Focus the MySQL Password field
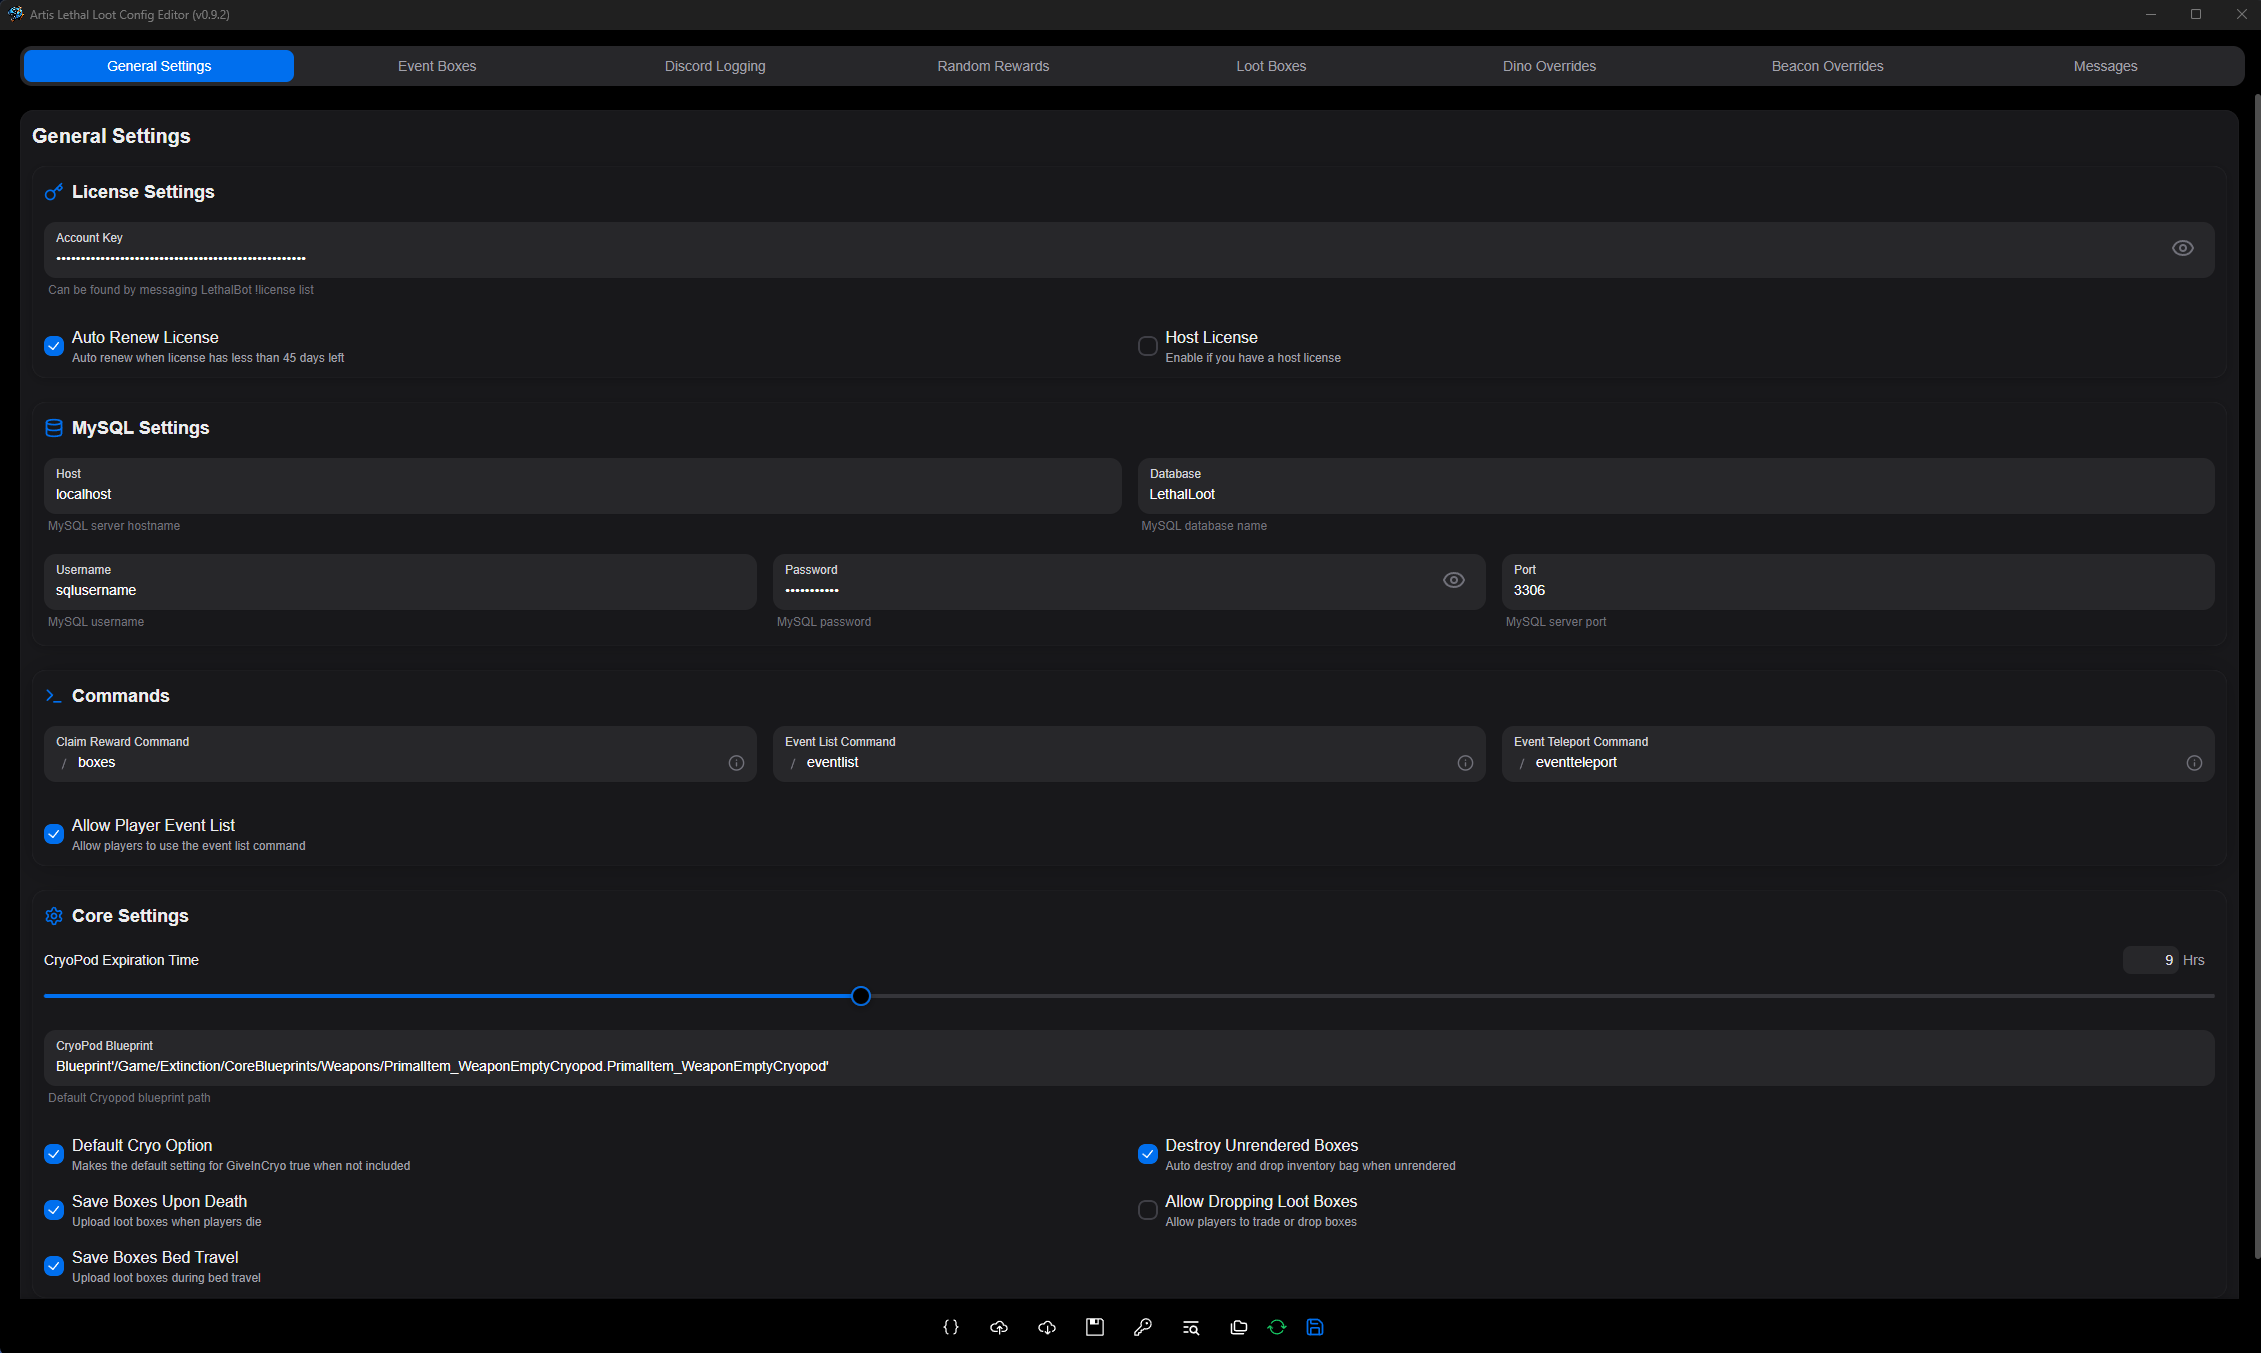 click(1129, 582)
